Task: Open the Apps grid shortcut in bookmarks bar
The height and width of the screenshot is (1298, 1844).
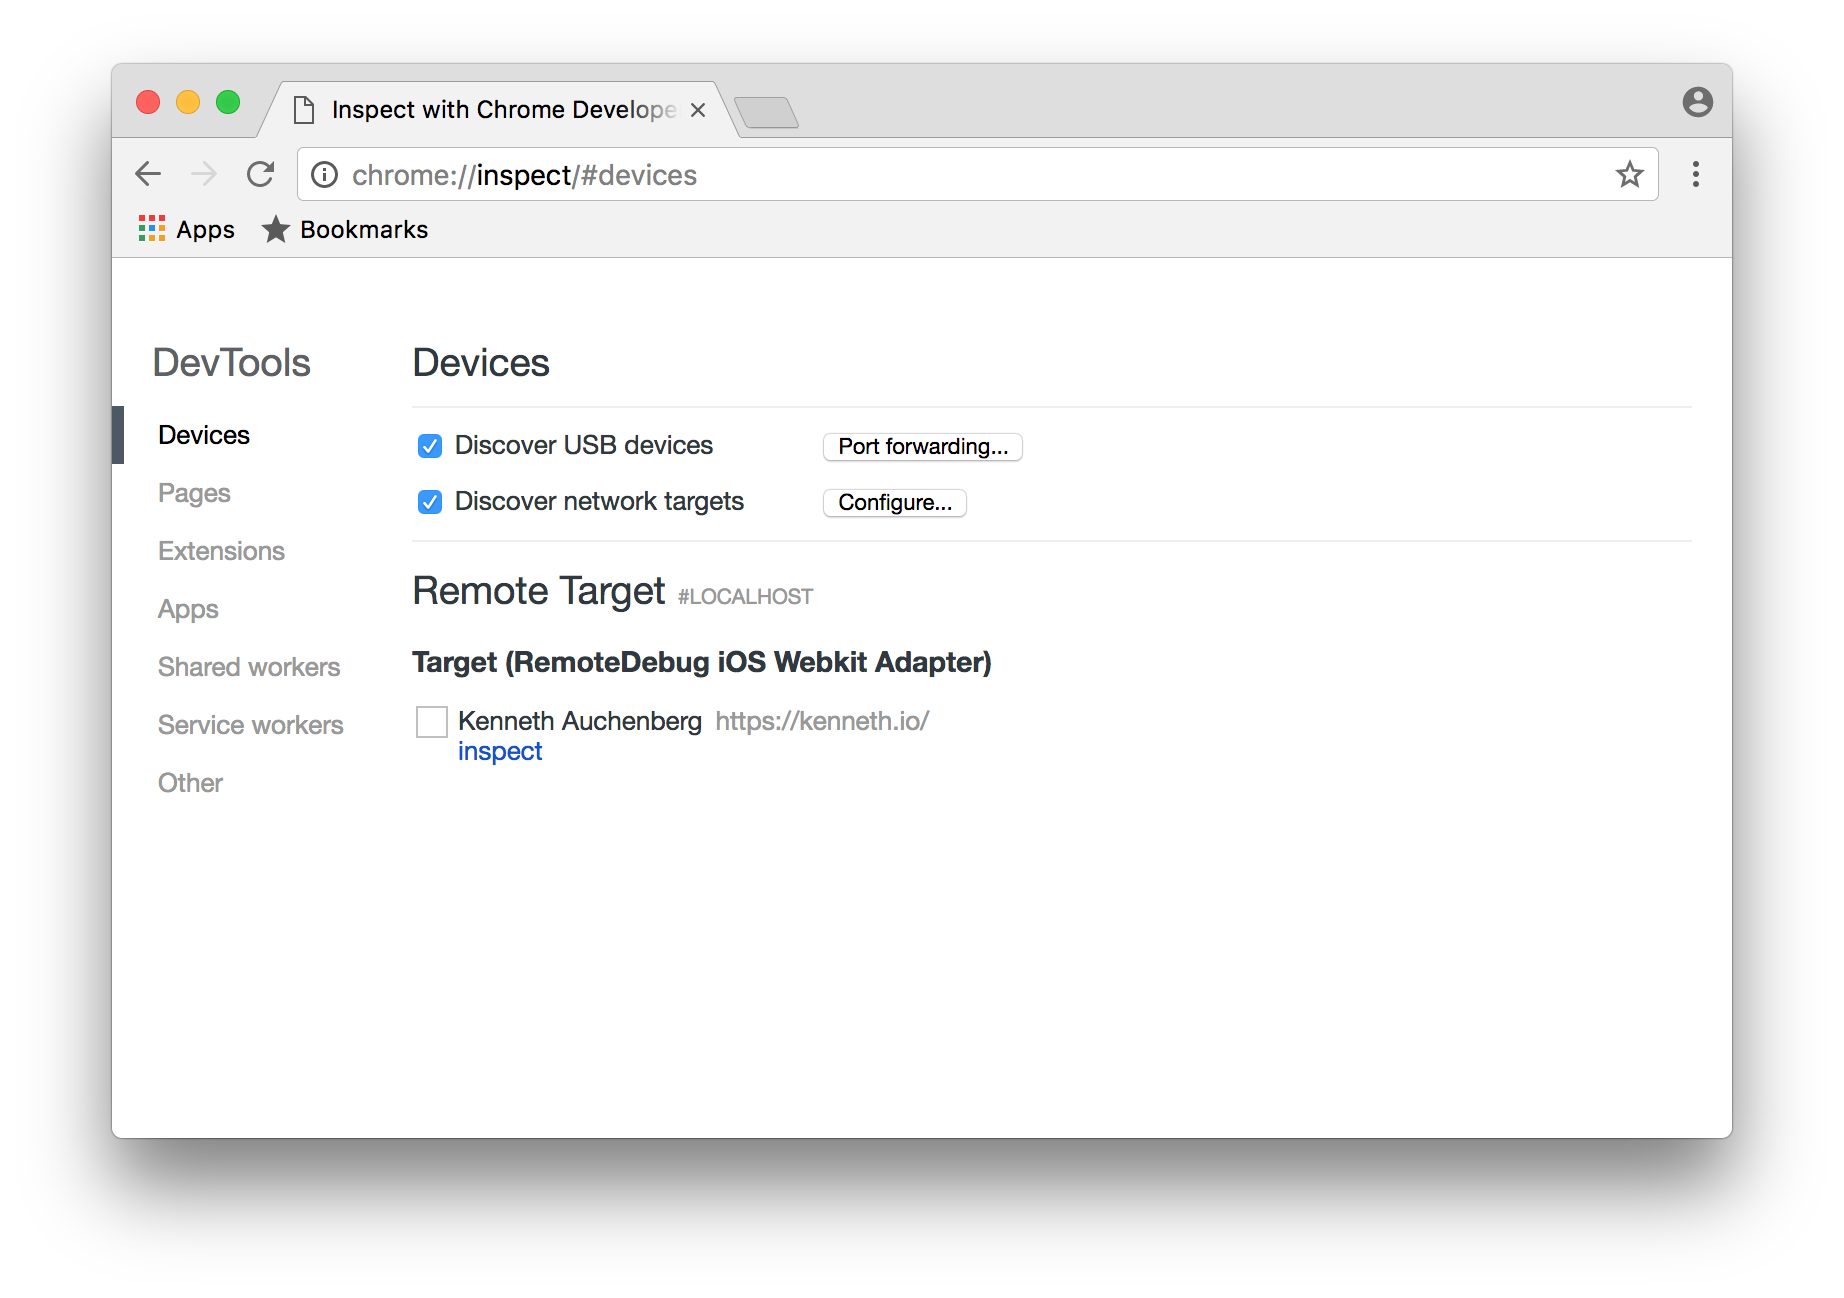Action: click(187, 229)
